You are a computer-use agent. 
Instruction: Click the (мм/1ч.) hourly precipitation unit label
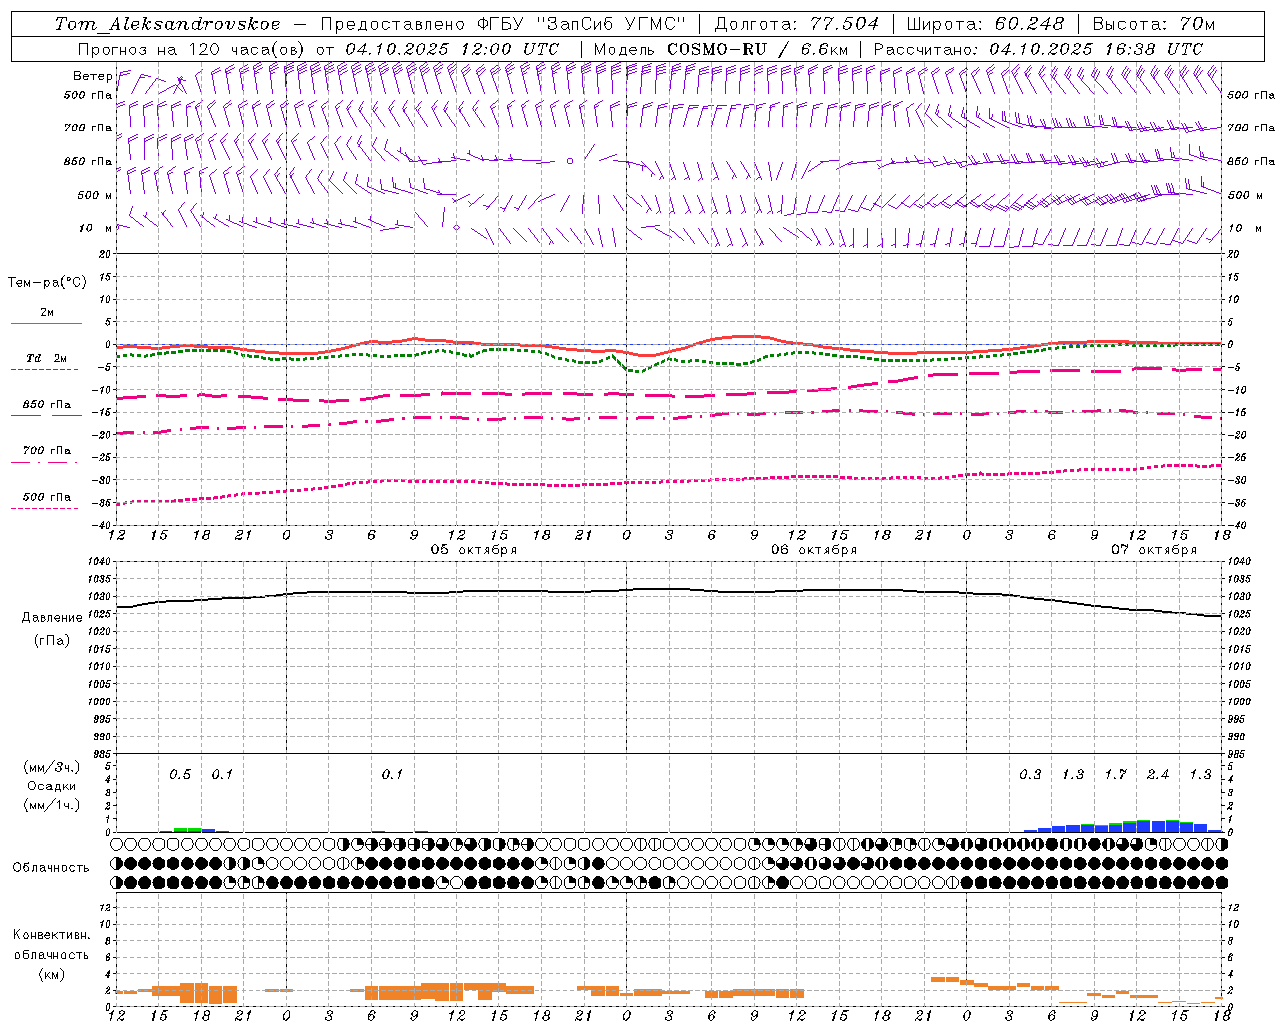(x=52, y=805)
